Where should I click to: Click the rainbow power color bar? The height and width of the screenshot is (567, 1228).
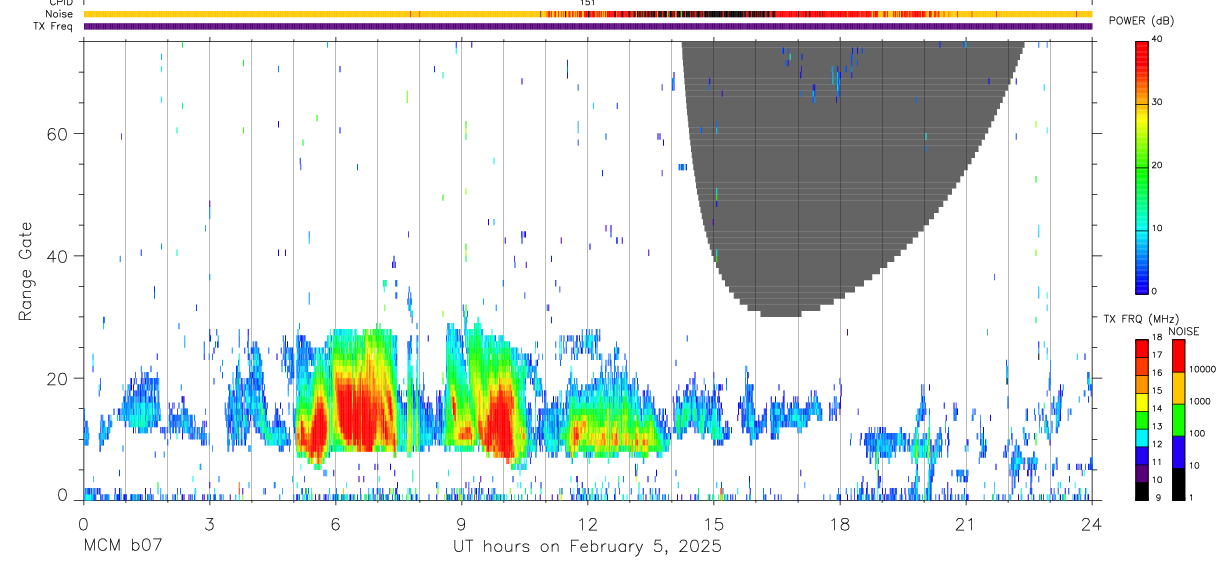click(1142, 167)
